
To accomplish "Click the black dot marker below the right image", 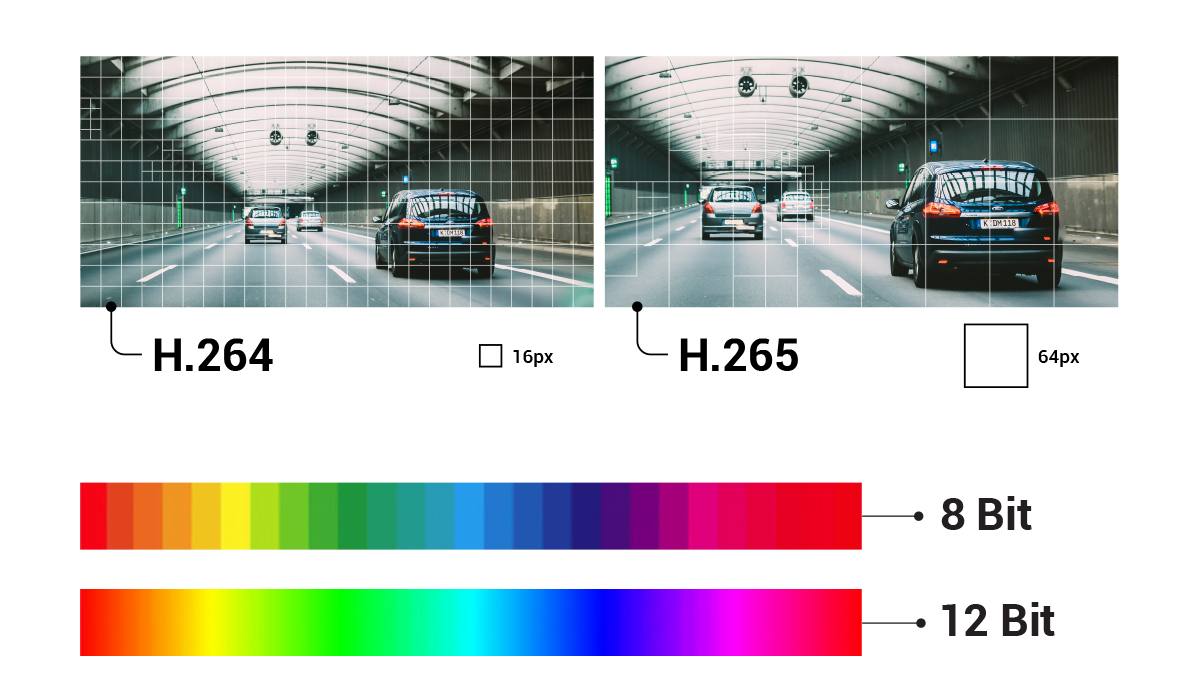I will point(637,306).
